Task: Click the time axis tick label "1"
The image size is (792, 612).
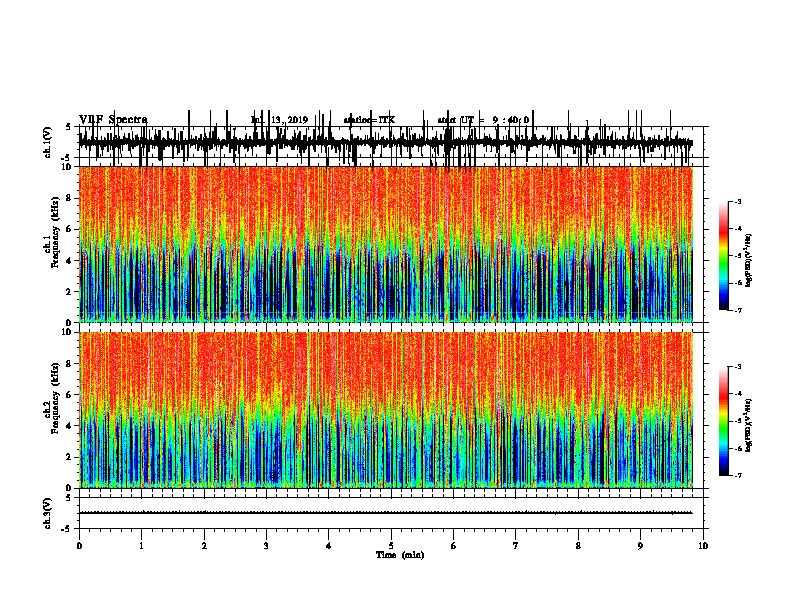Action: tap(141, 546)
